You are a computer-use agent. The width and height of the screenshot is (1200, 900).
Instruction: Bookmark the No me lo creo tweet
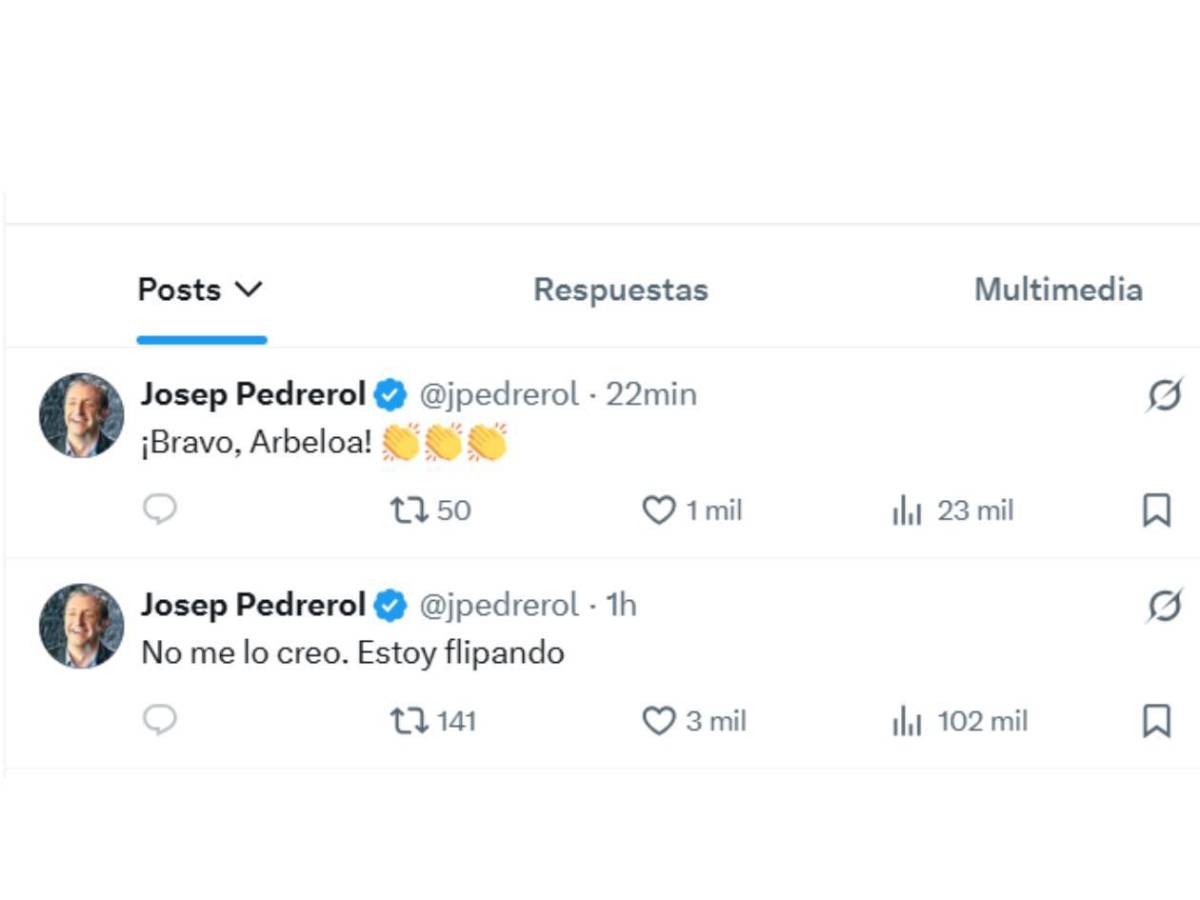coord(1156,720)
